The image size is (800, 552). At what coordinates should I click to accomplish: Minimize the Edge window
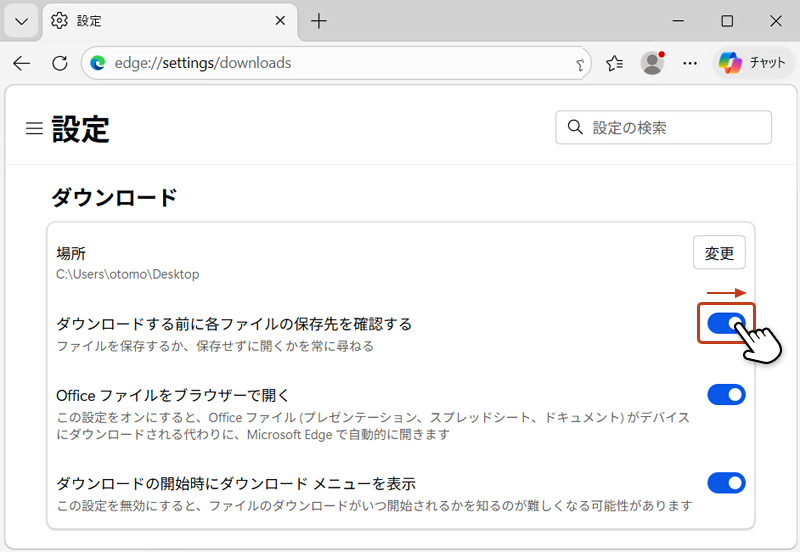tap(678, 21)
